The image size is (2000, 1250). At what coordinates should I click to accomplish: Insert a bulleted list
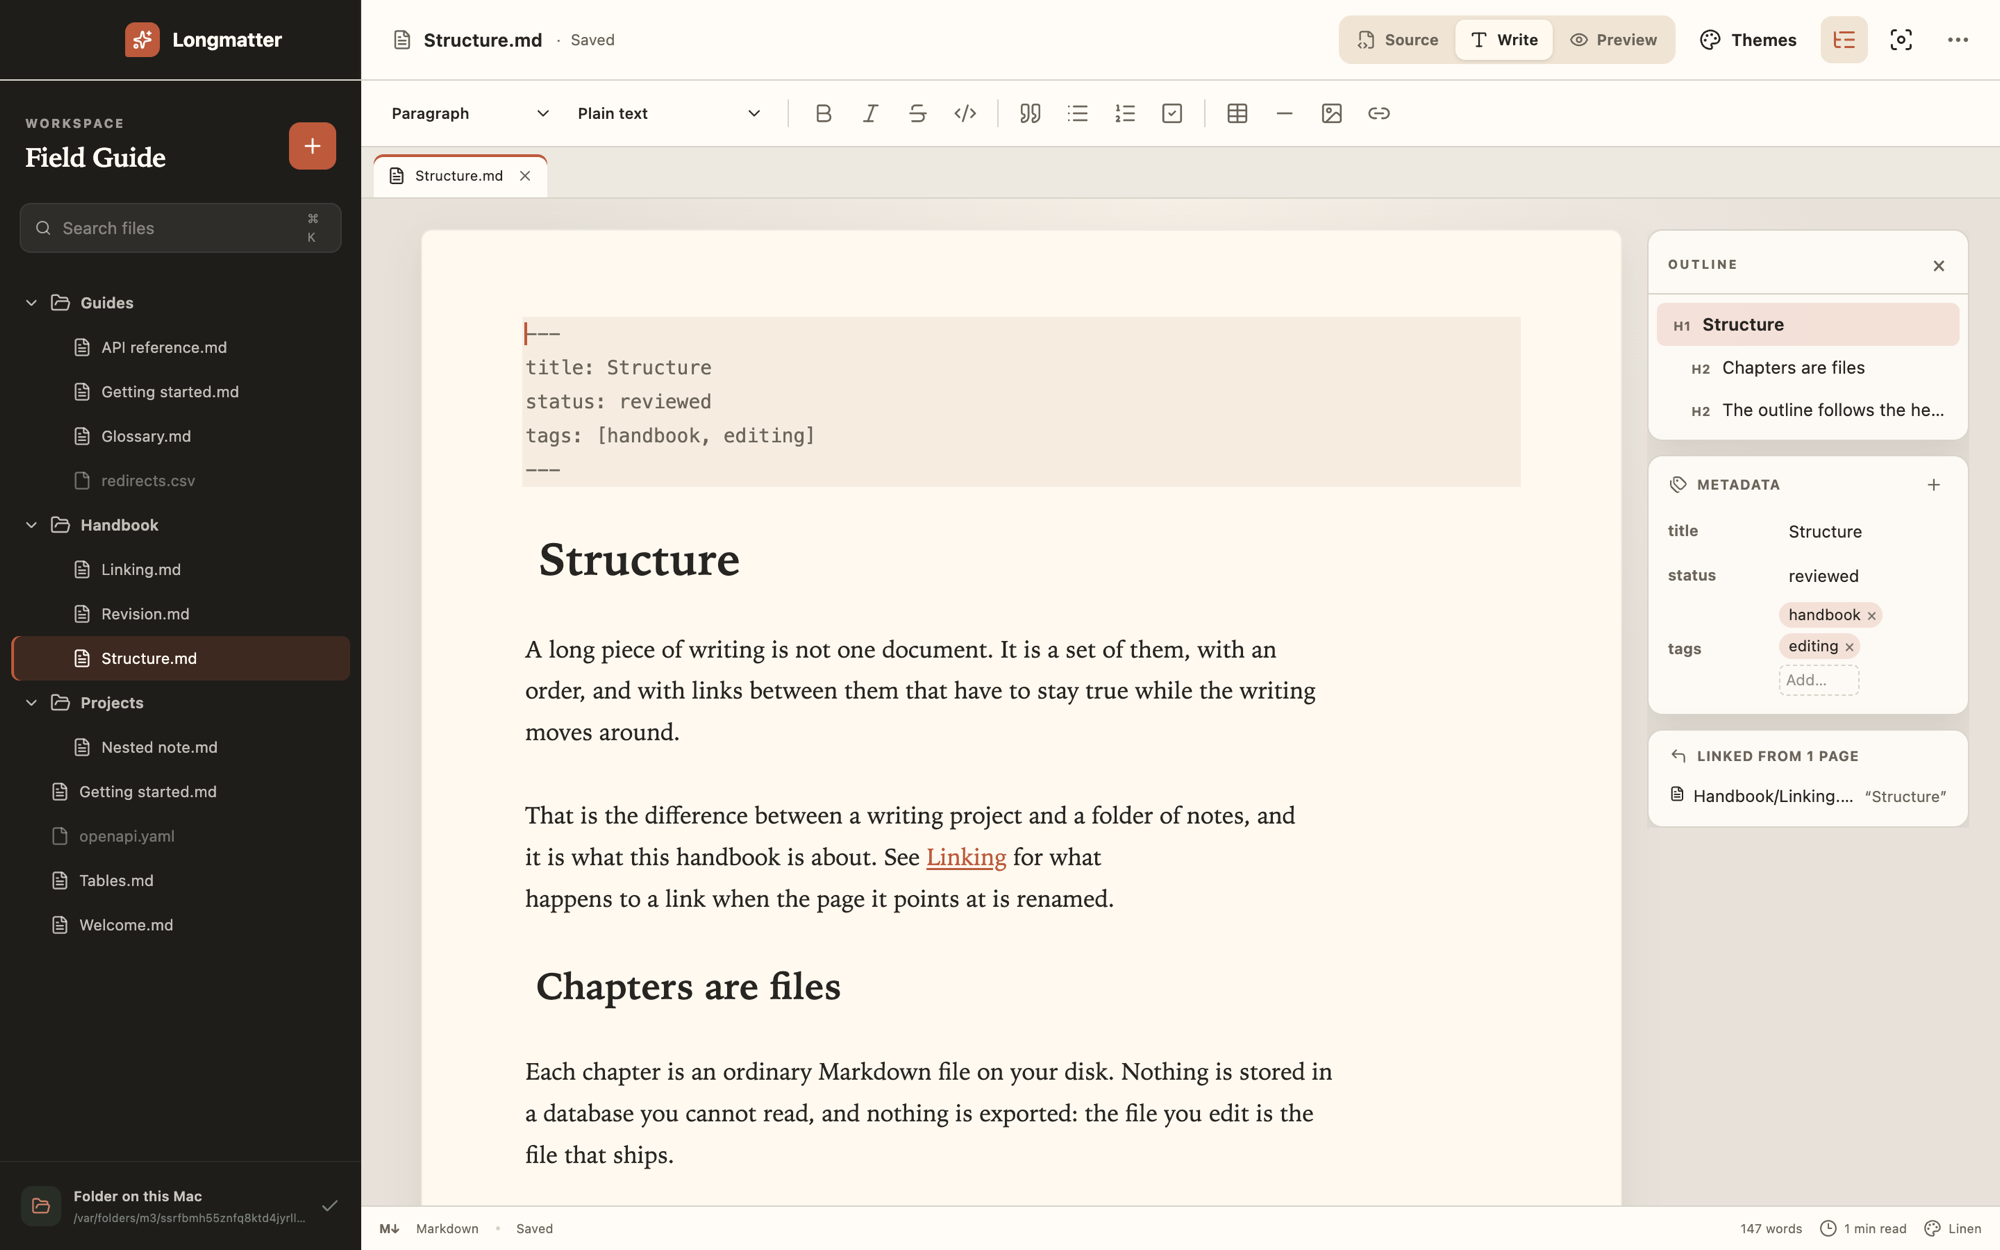point(1077,113)
